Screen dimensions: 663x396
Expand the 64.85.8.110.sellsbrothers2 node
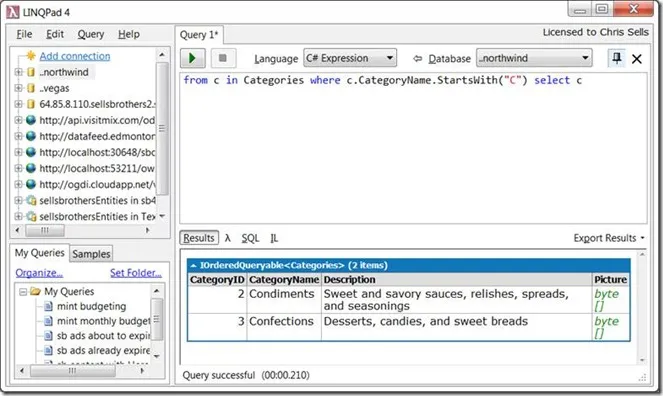[x=18, y=104]
